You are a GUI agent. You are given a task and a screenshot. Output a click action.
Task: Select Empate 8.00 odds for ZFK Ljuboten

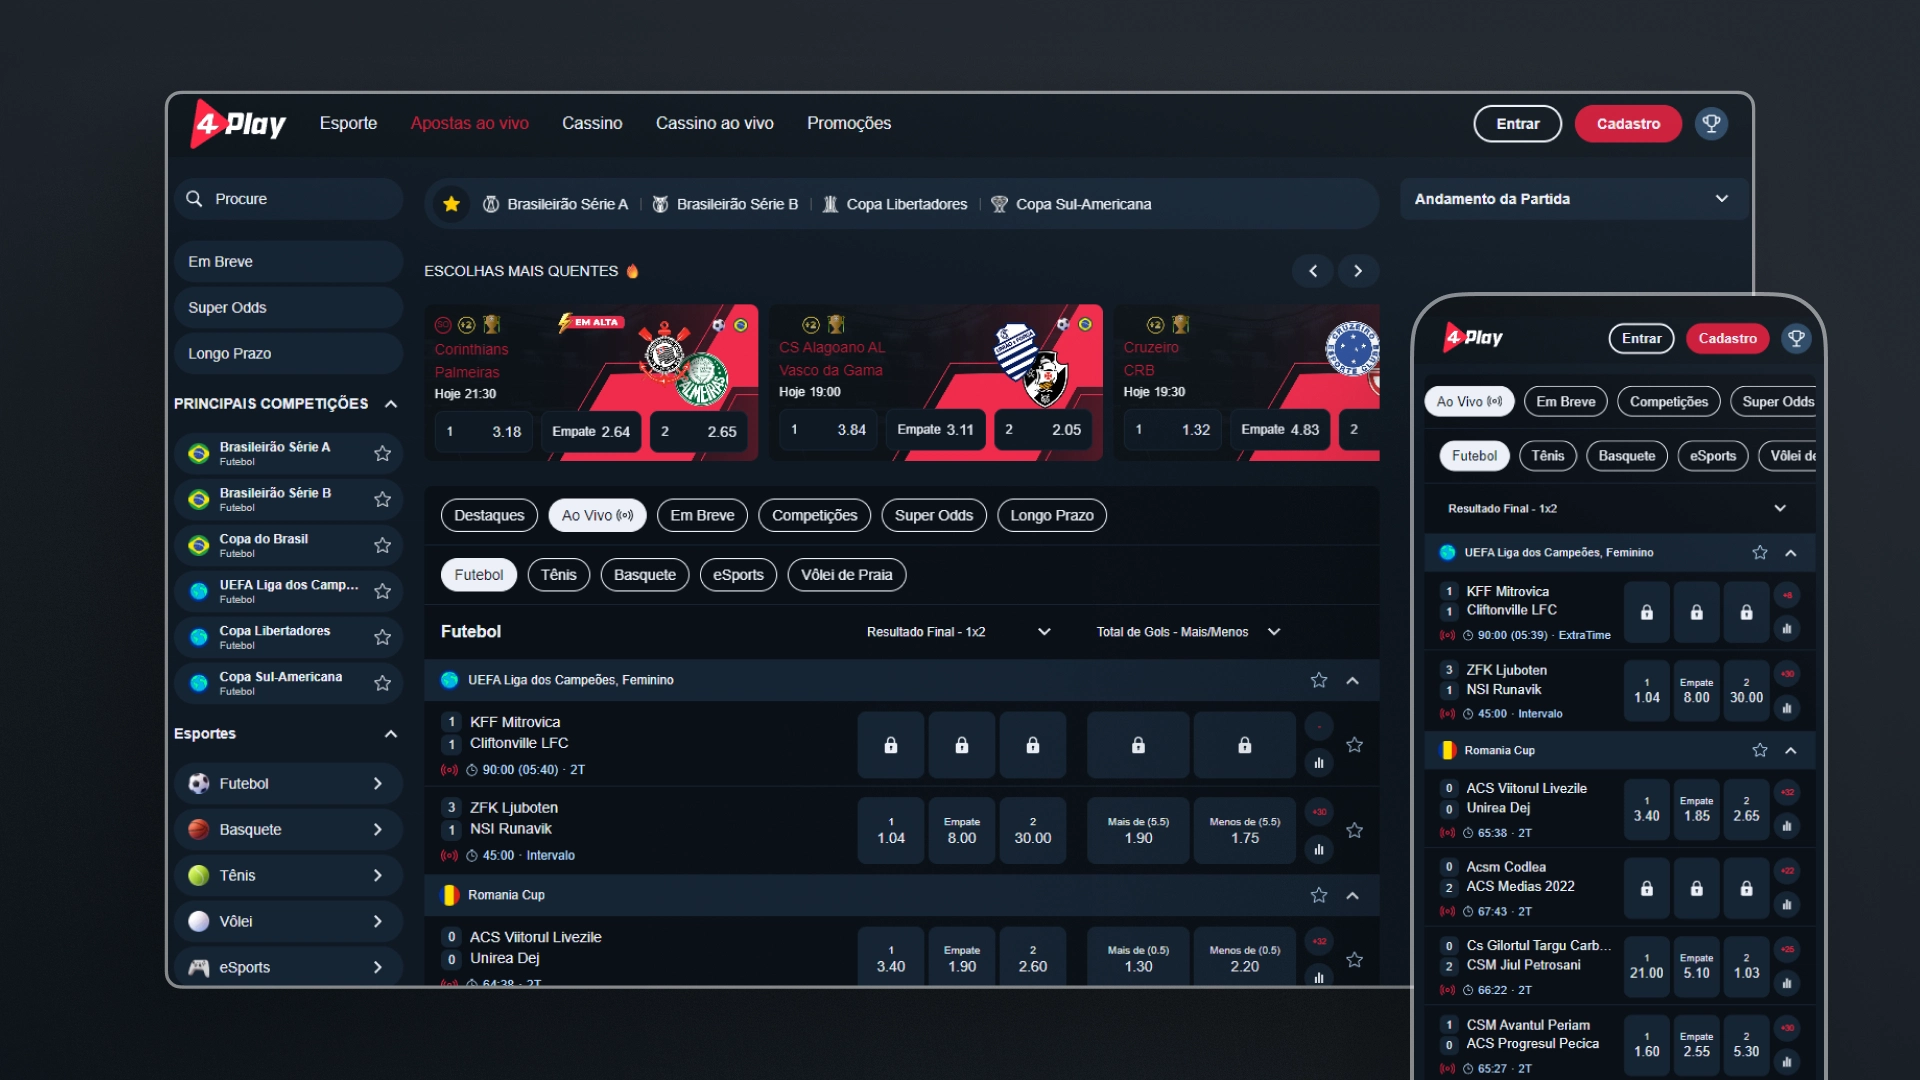(961, 831)
